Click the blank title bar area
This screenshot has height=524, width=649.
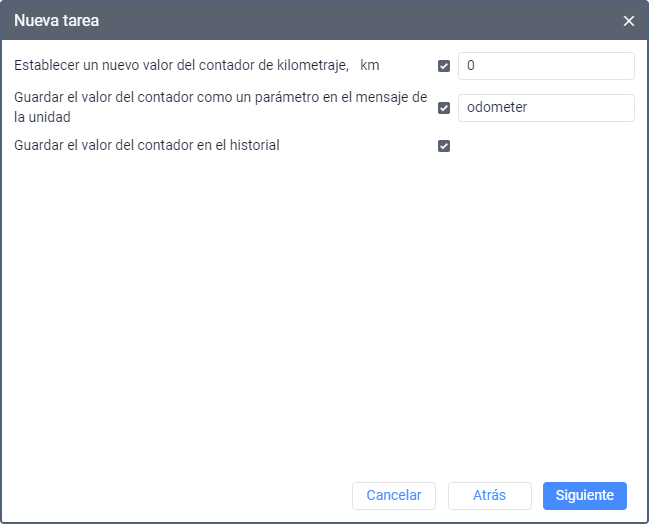point(350,20)
